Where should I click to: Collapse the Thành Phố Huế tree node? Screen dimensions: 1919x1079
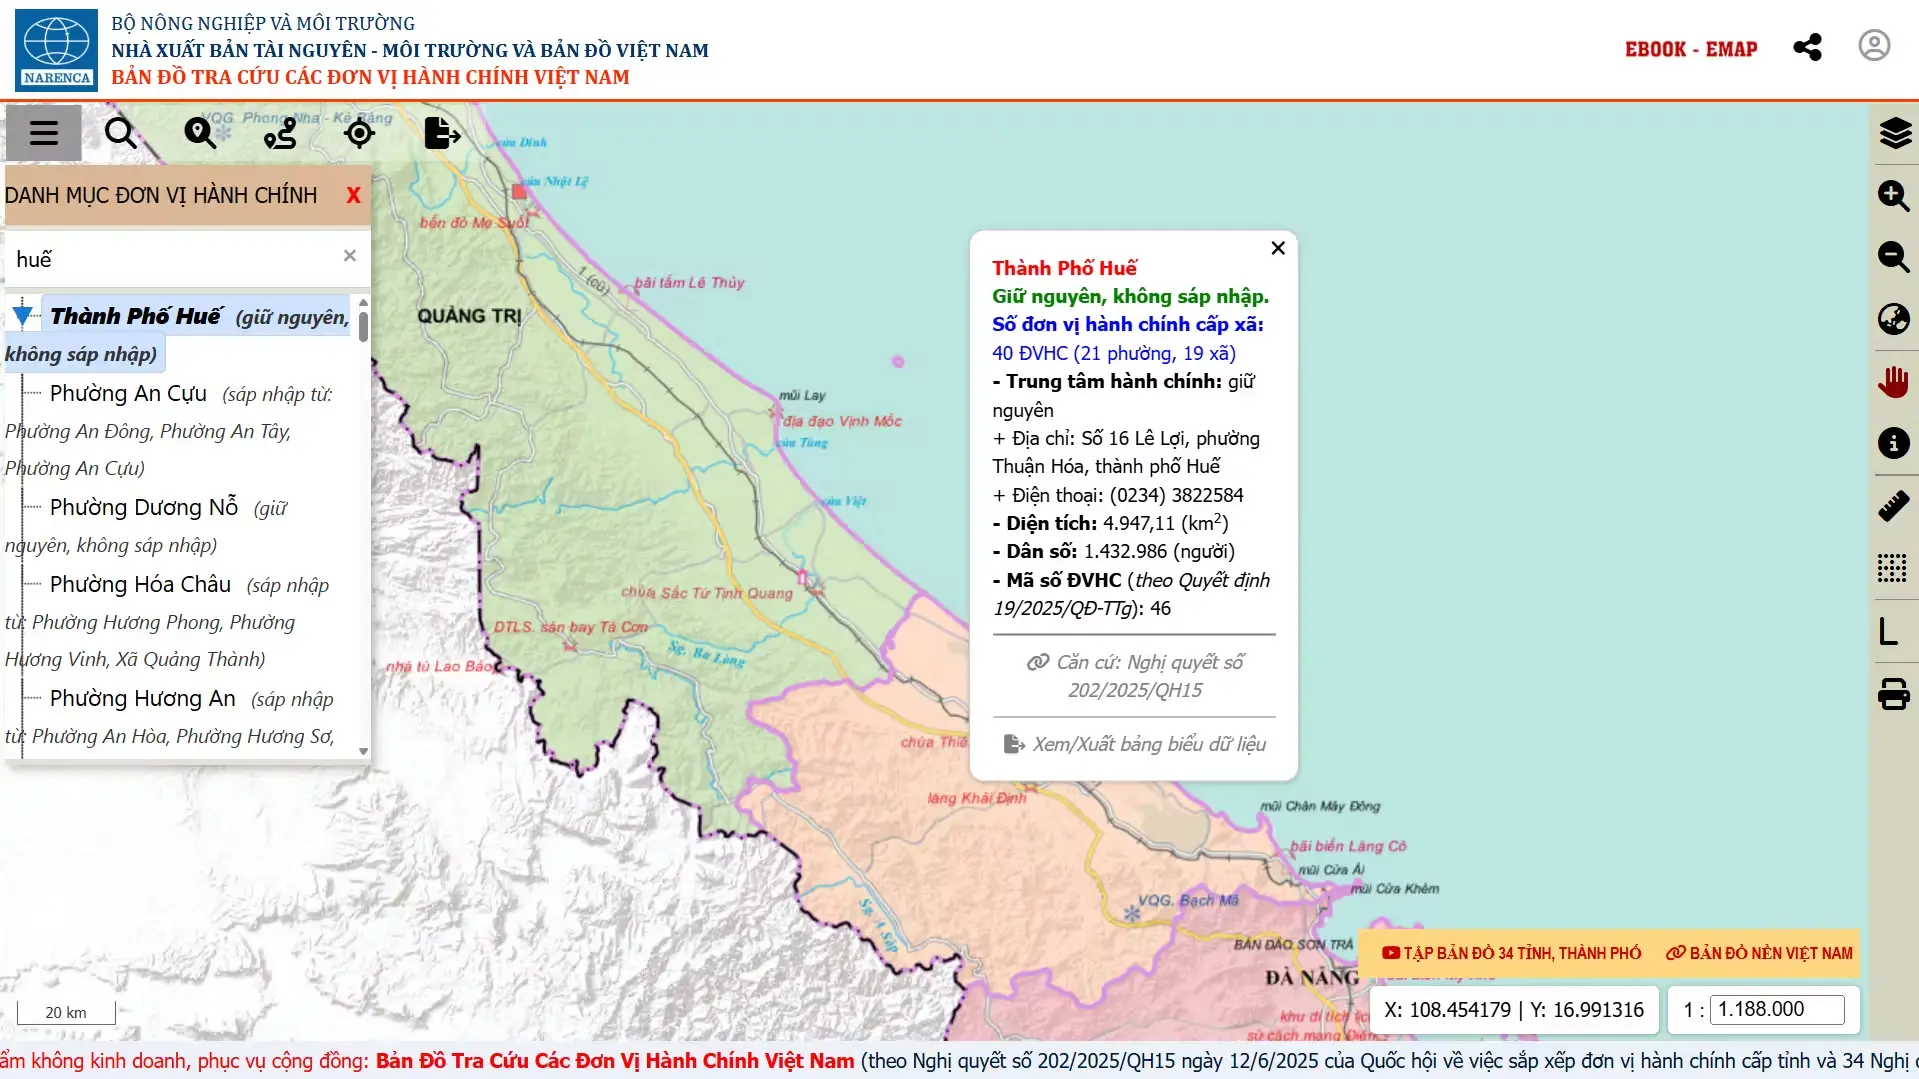(x=22, y=317)
